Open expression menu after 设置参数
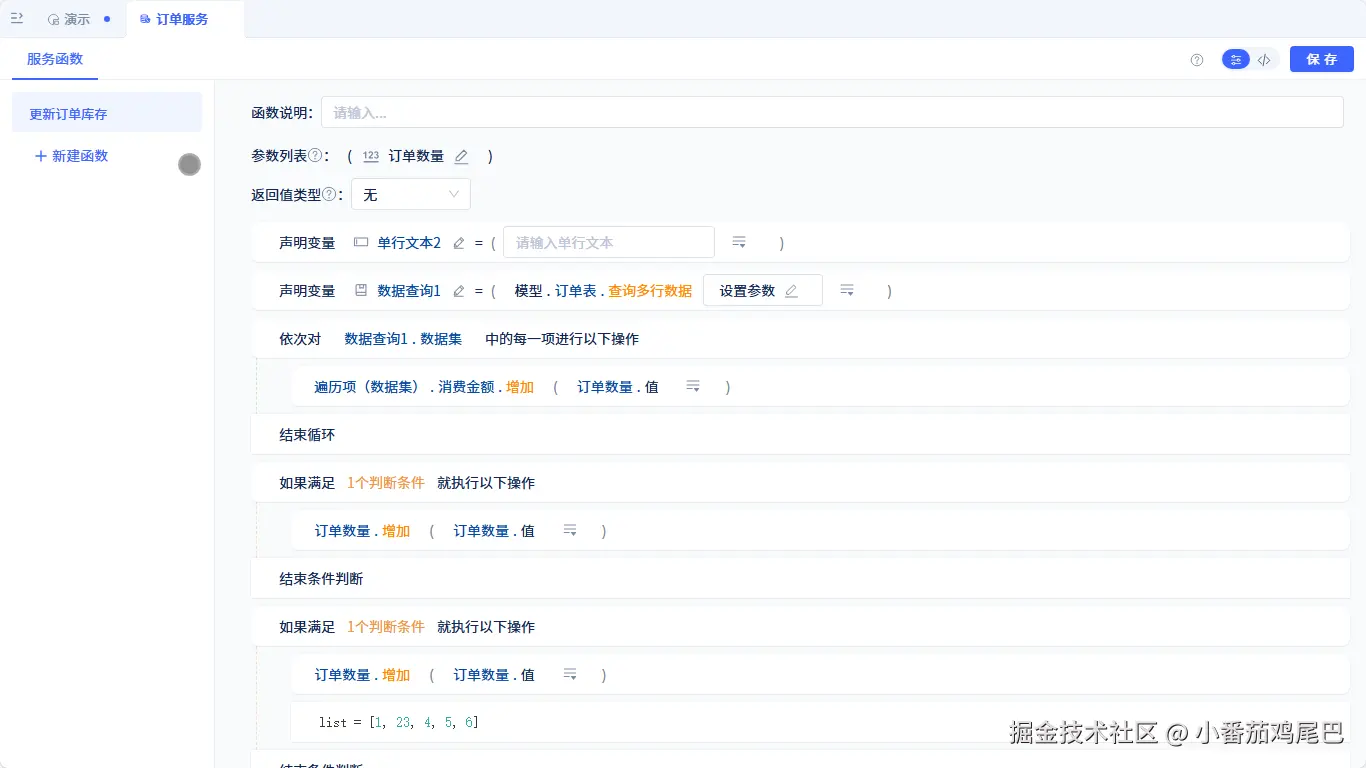The image size is (1366, 768). point(847,290)
